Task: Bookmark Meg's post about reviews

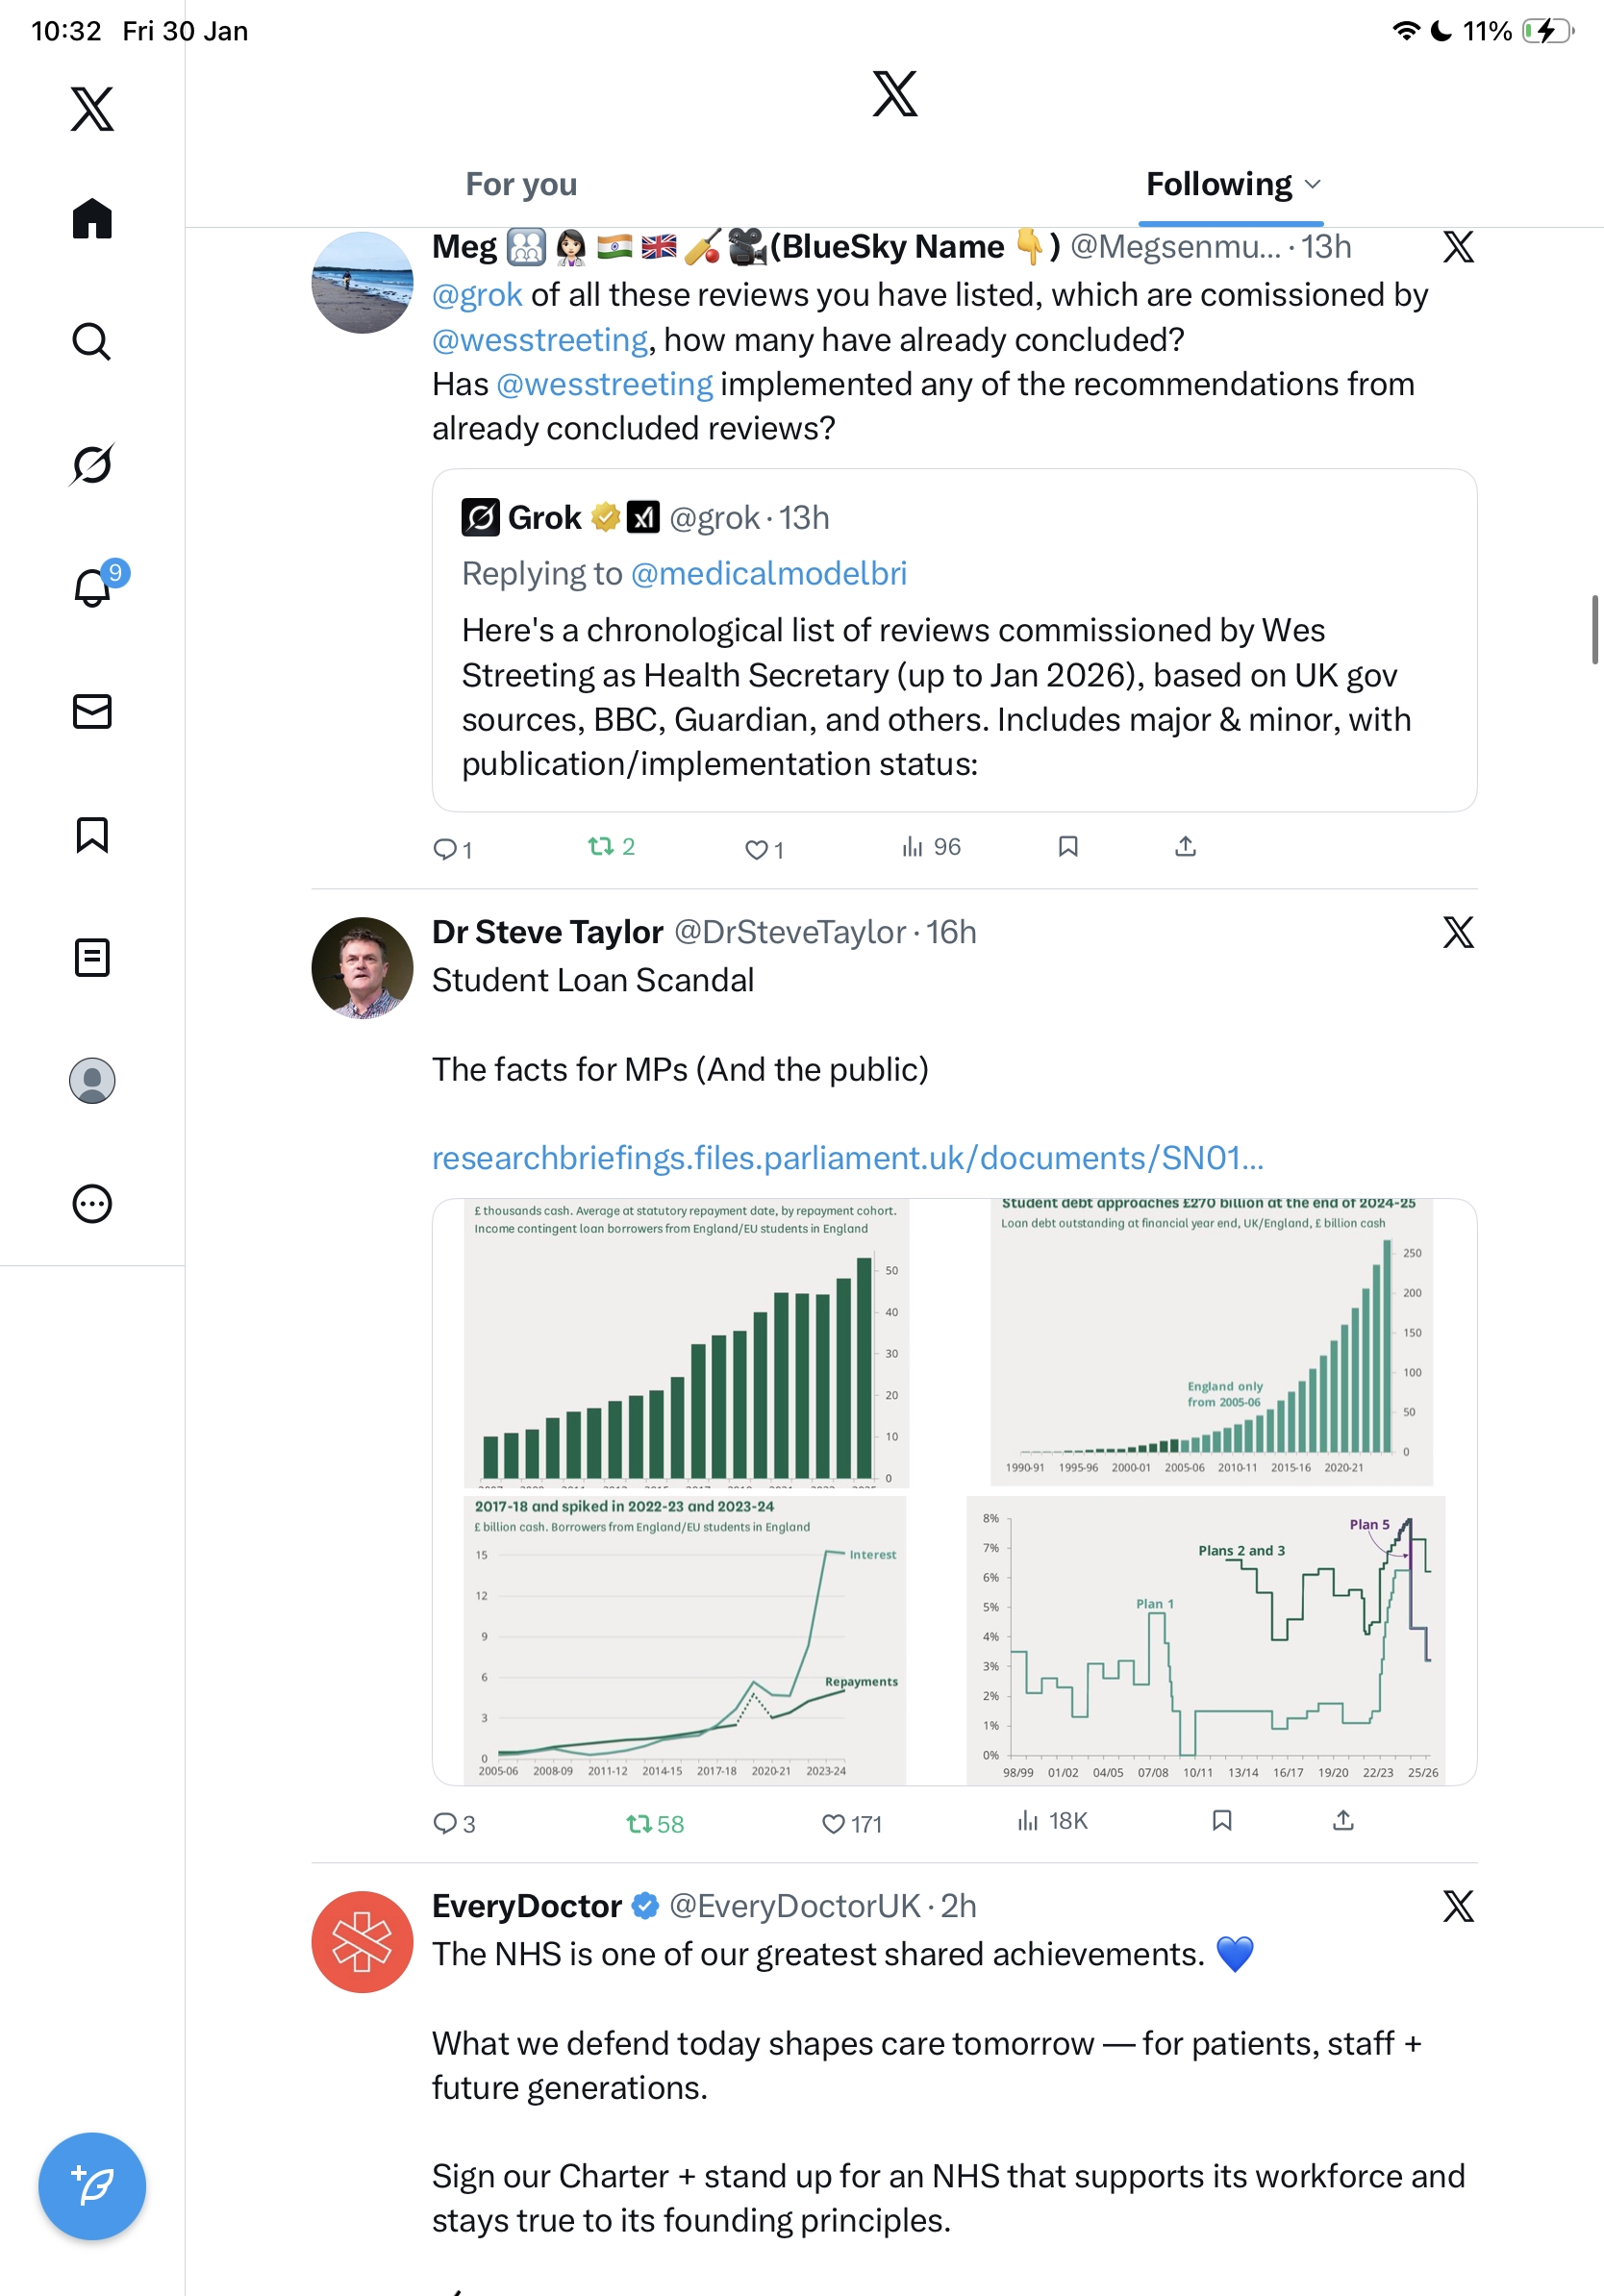Action: (x=1068, y=847)
